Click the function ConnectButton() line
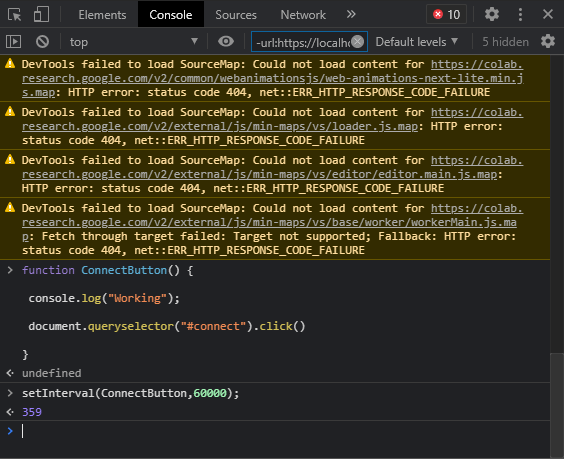The height and width of the screenshot is (459, 564). (108, 270)
